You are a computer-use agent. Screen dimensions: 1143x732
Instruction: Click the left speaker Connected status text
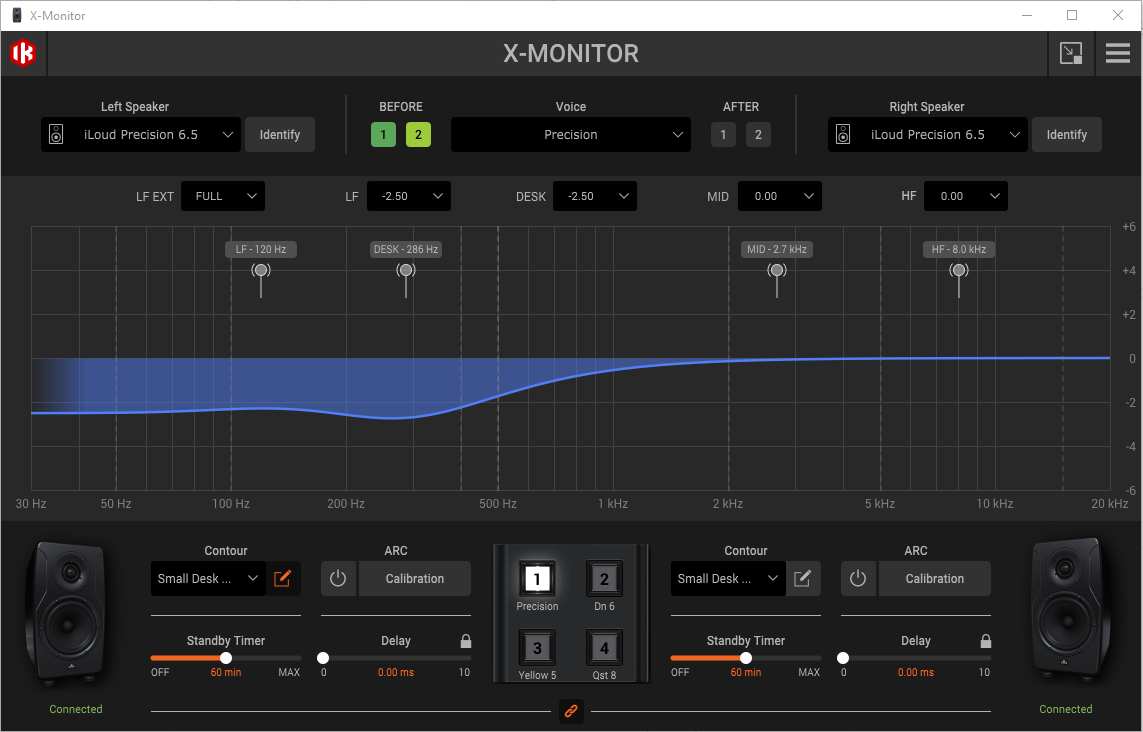[x=76, y=709]
